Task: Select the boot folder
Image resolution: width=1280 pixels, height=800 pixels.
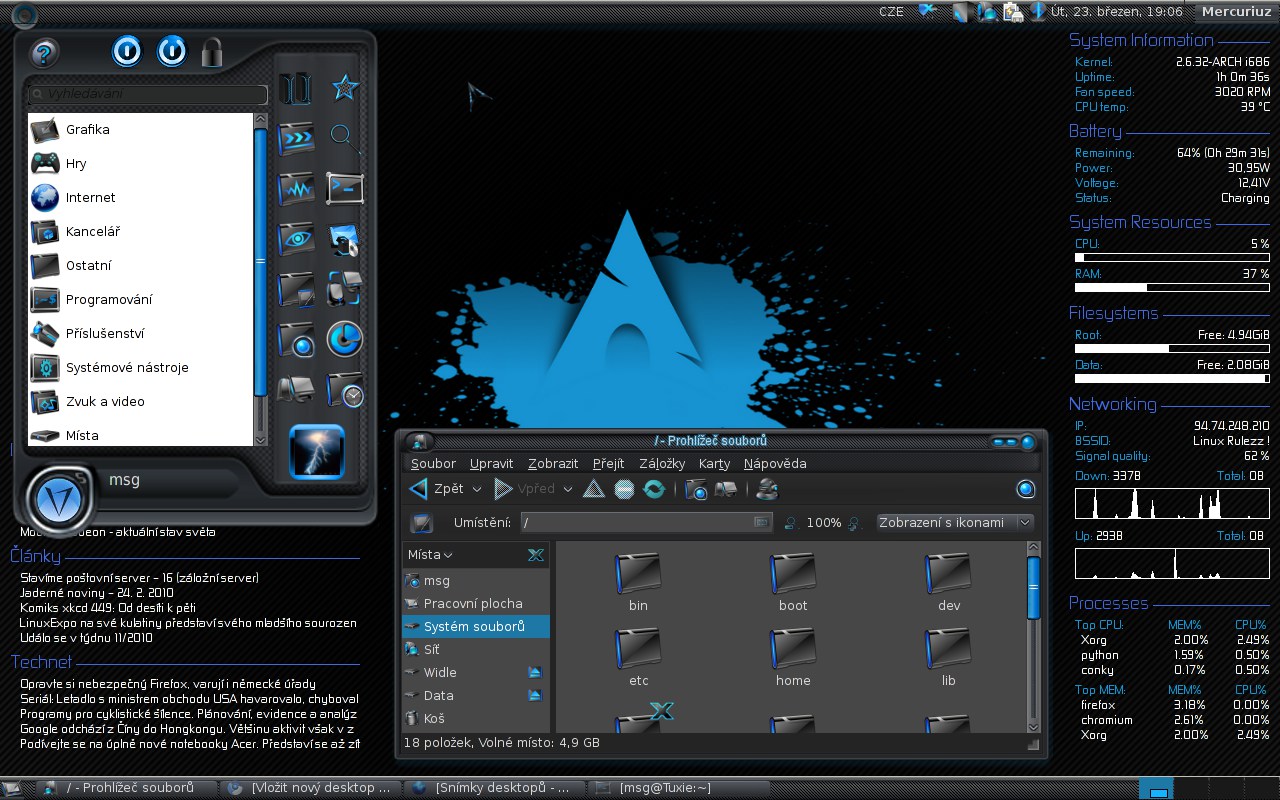Action: [x=793, y=584]
